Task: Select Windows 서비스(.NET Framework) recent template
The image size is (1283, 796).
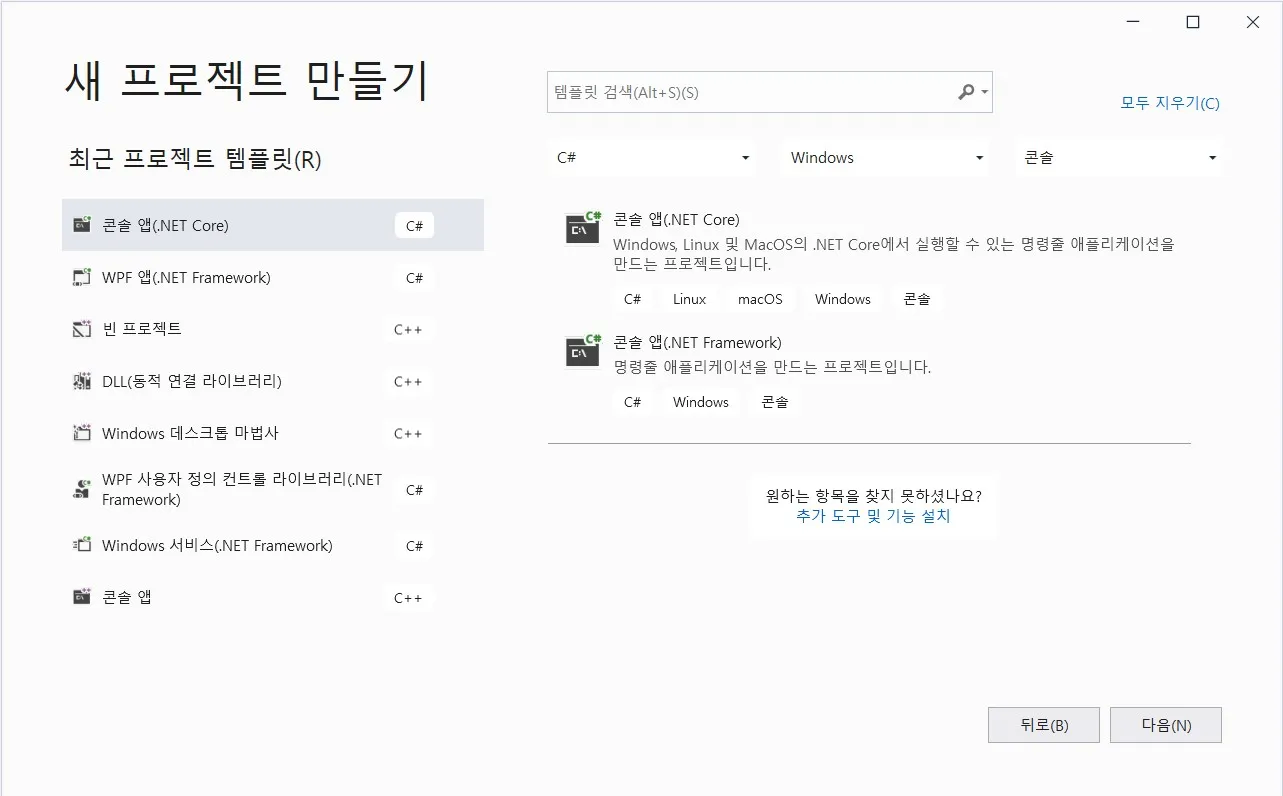Action: (x=273, y=545)
